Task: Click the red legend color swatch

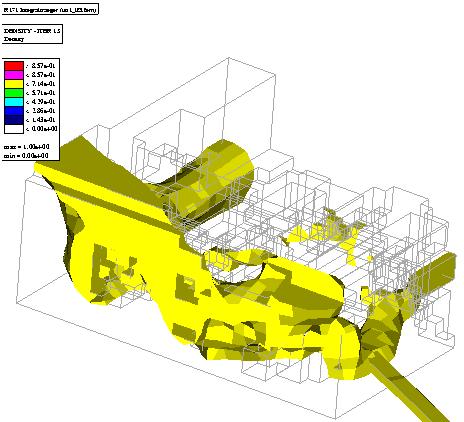Action: click(x=14, y=66)
